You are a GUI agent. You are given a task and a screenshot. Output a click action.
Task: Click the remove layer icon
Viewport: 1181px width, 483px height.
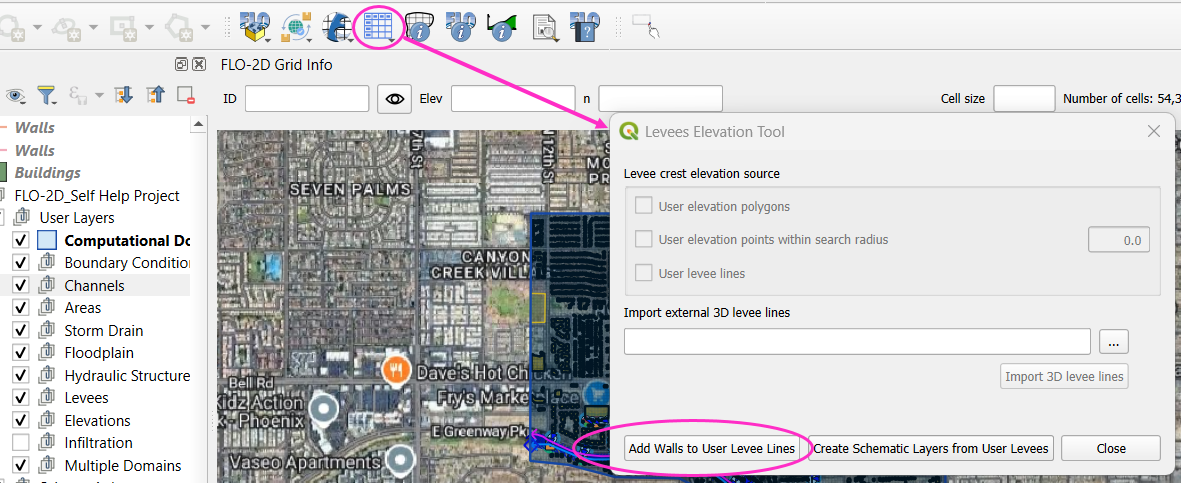coord(185,95)
